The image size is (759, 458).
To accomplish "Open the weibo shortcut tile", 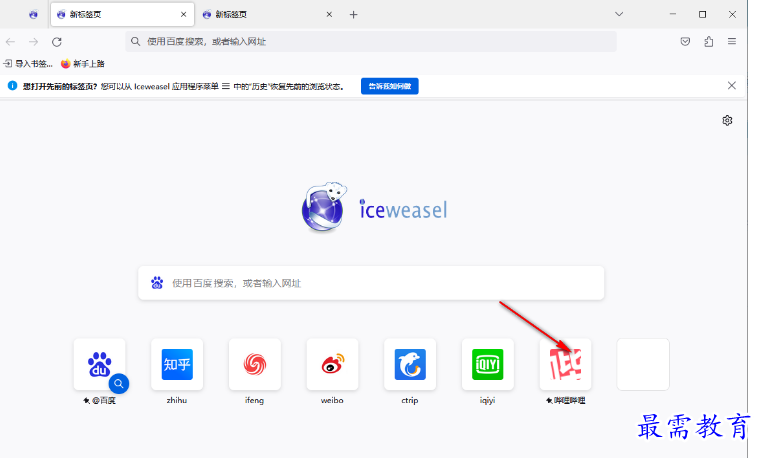I will click(x=333, y=365).
